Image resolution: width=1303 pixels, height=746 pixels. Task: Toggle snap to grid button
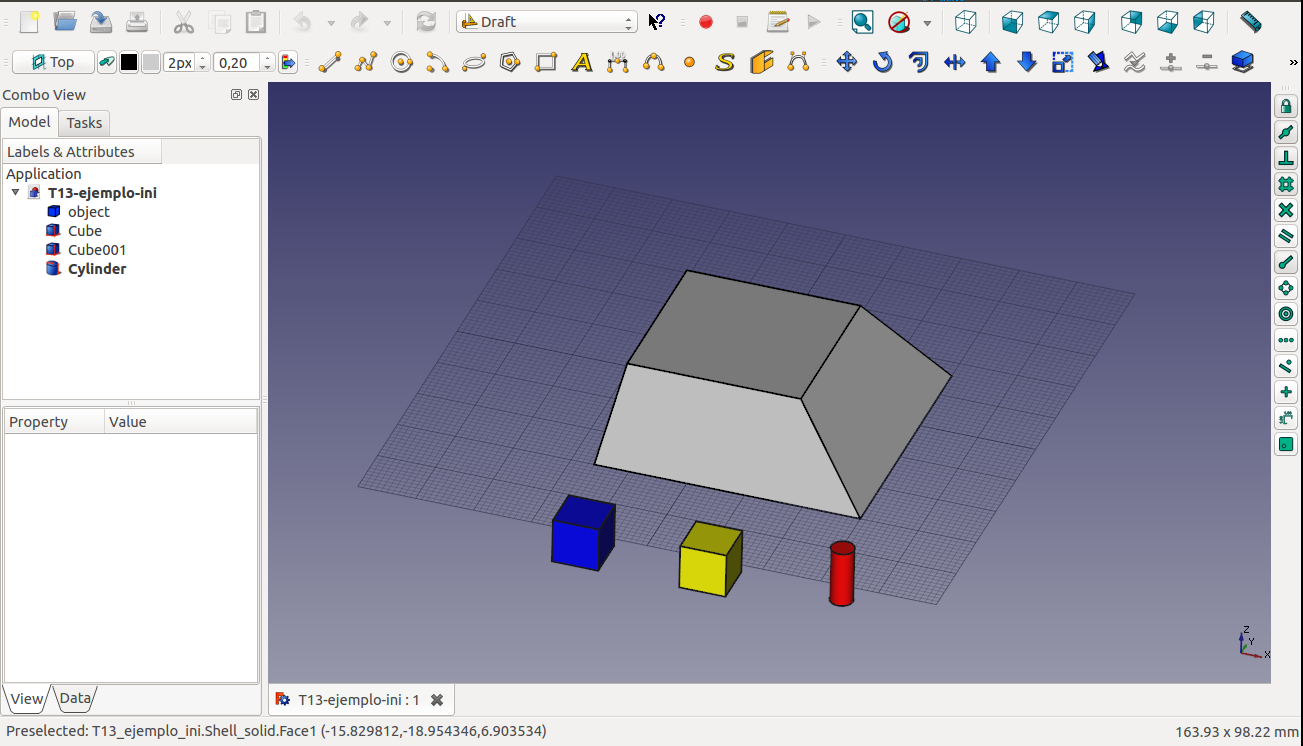point(1286,185)
